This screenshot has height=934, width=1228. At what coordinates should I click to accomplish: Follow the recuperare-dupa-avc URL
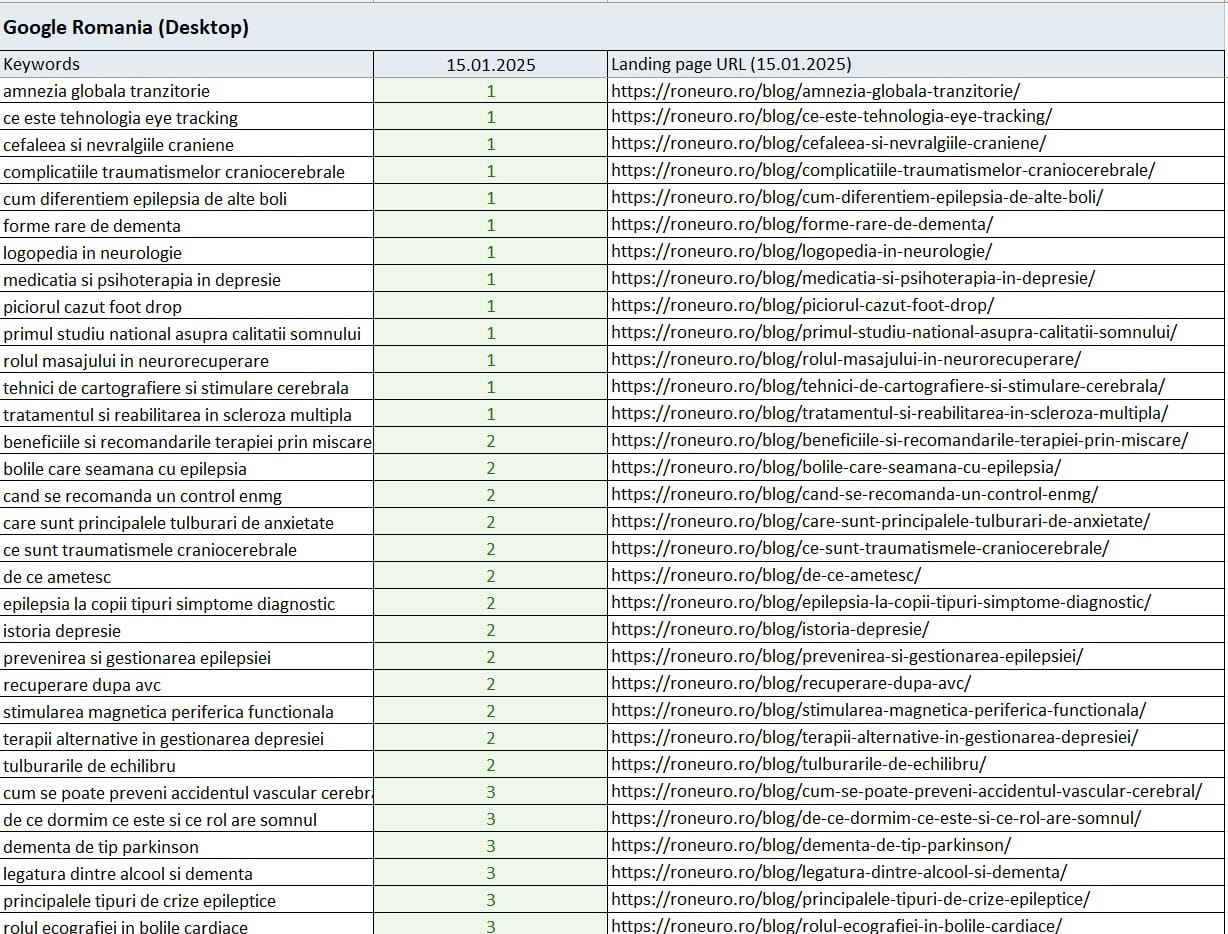pyautogui.click(x=791, y=684)
